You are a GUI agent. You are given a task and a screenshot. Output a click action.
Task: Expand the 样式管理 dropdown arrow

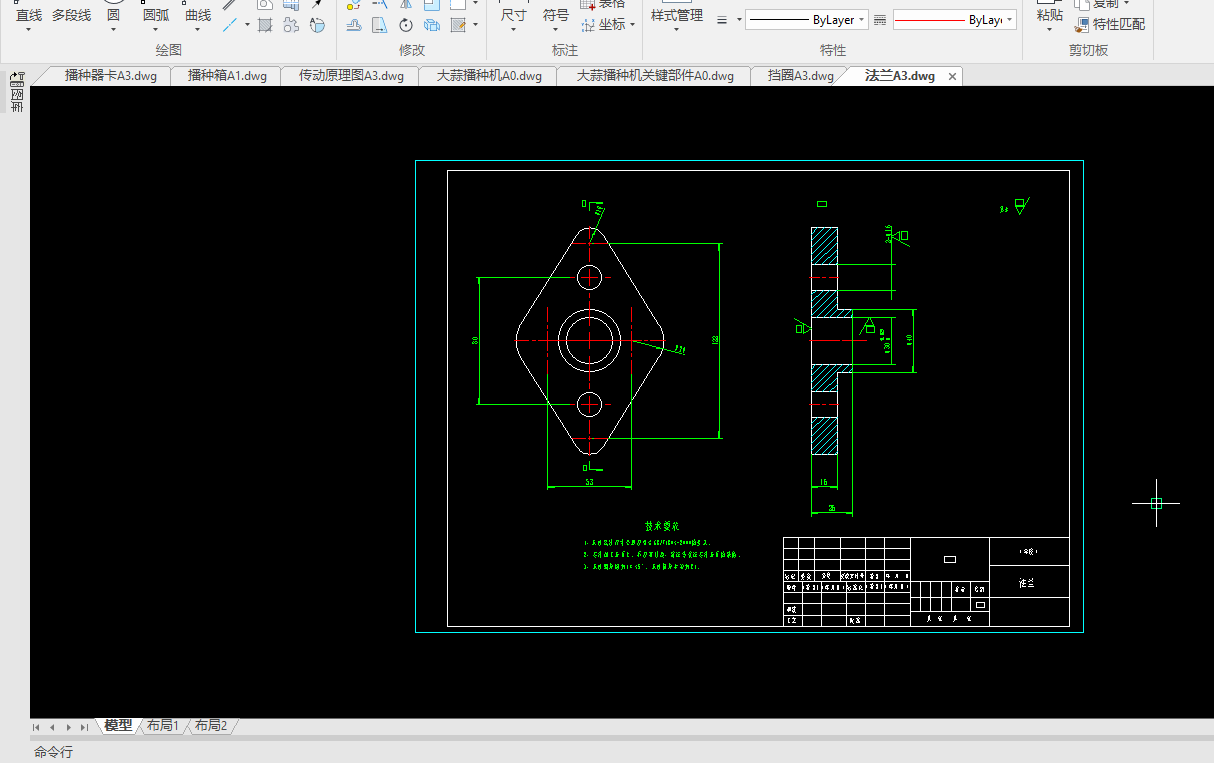pos(677,30)
